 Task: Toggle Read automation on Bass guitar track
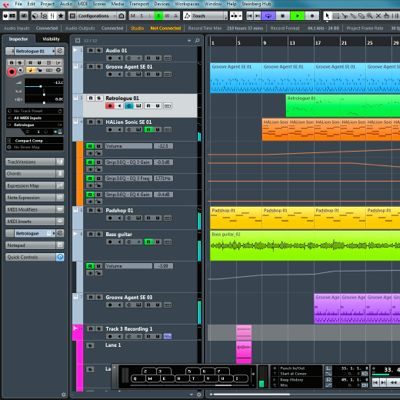[148, 242]
